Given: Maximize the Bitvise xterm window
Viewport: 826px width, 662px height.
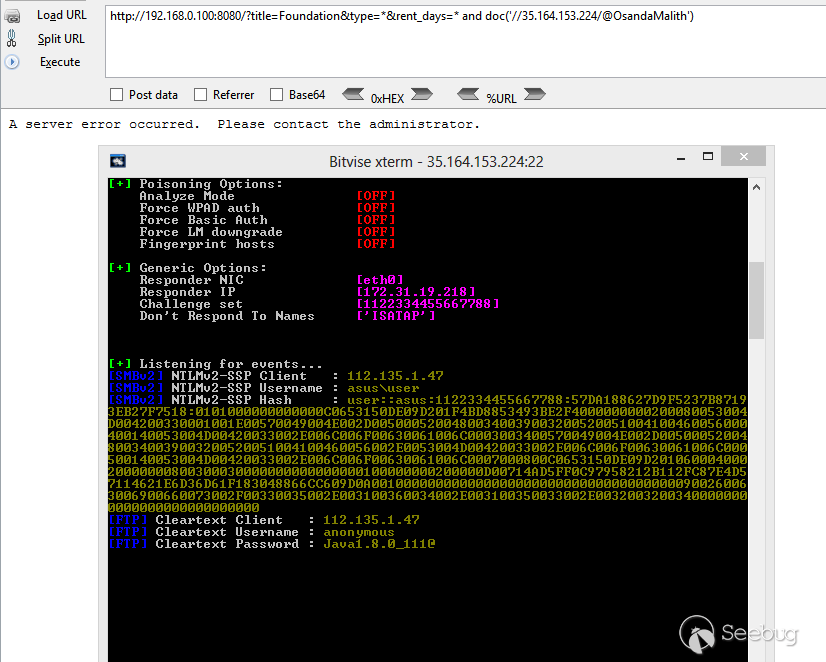Looking at the screenshot, I should (708, 156).
